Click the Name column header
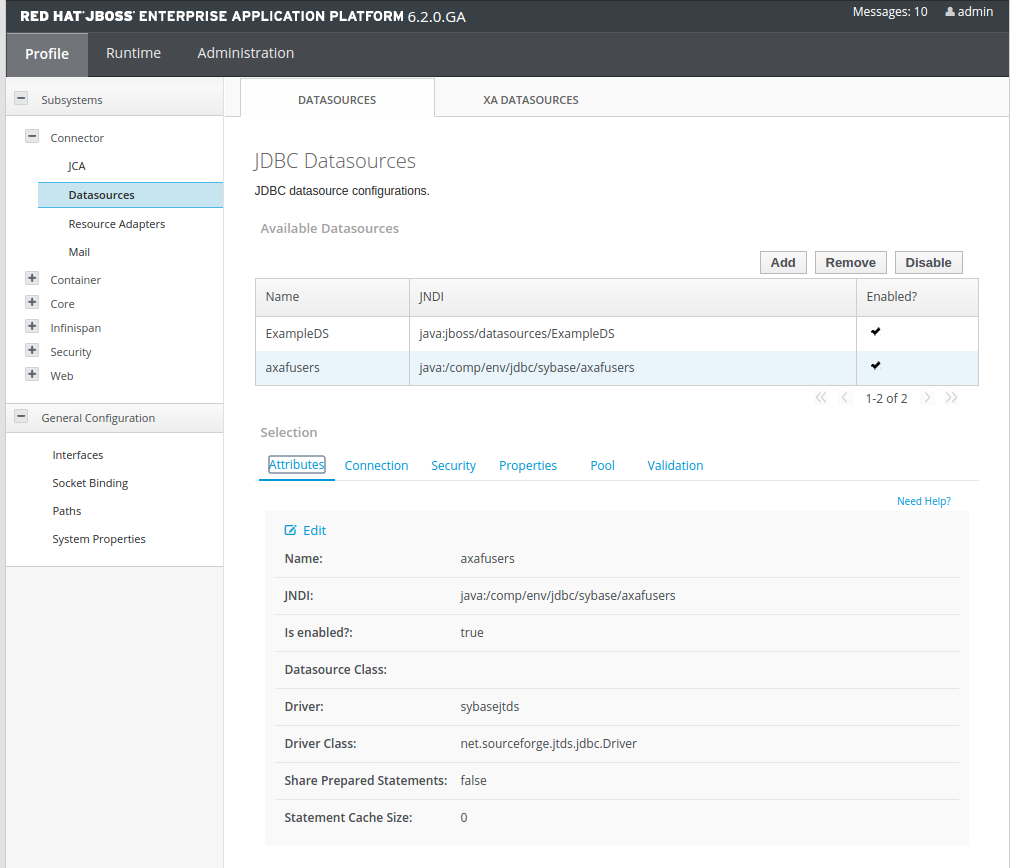The image size is (1010, 868). (332, 297)
